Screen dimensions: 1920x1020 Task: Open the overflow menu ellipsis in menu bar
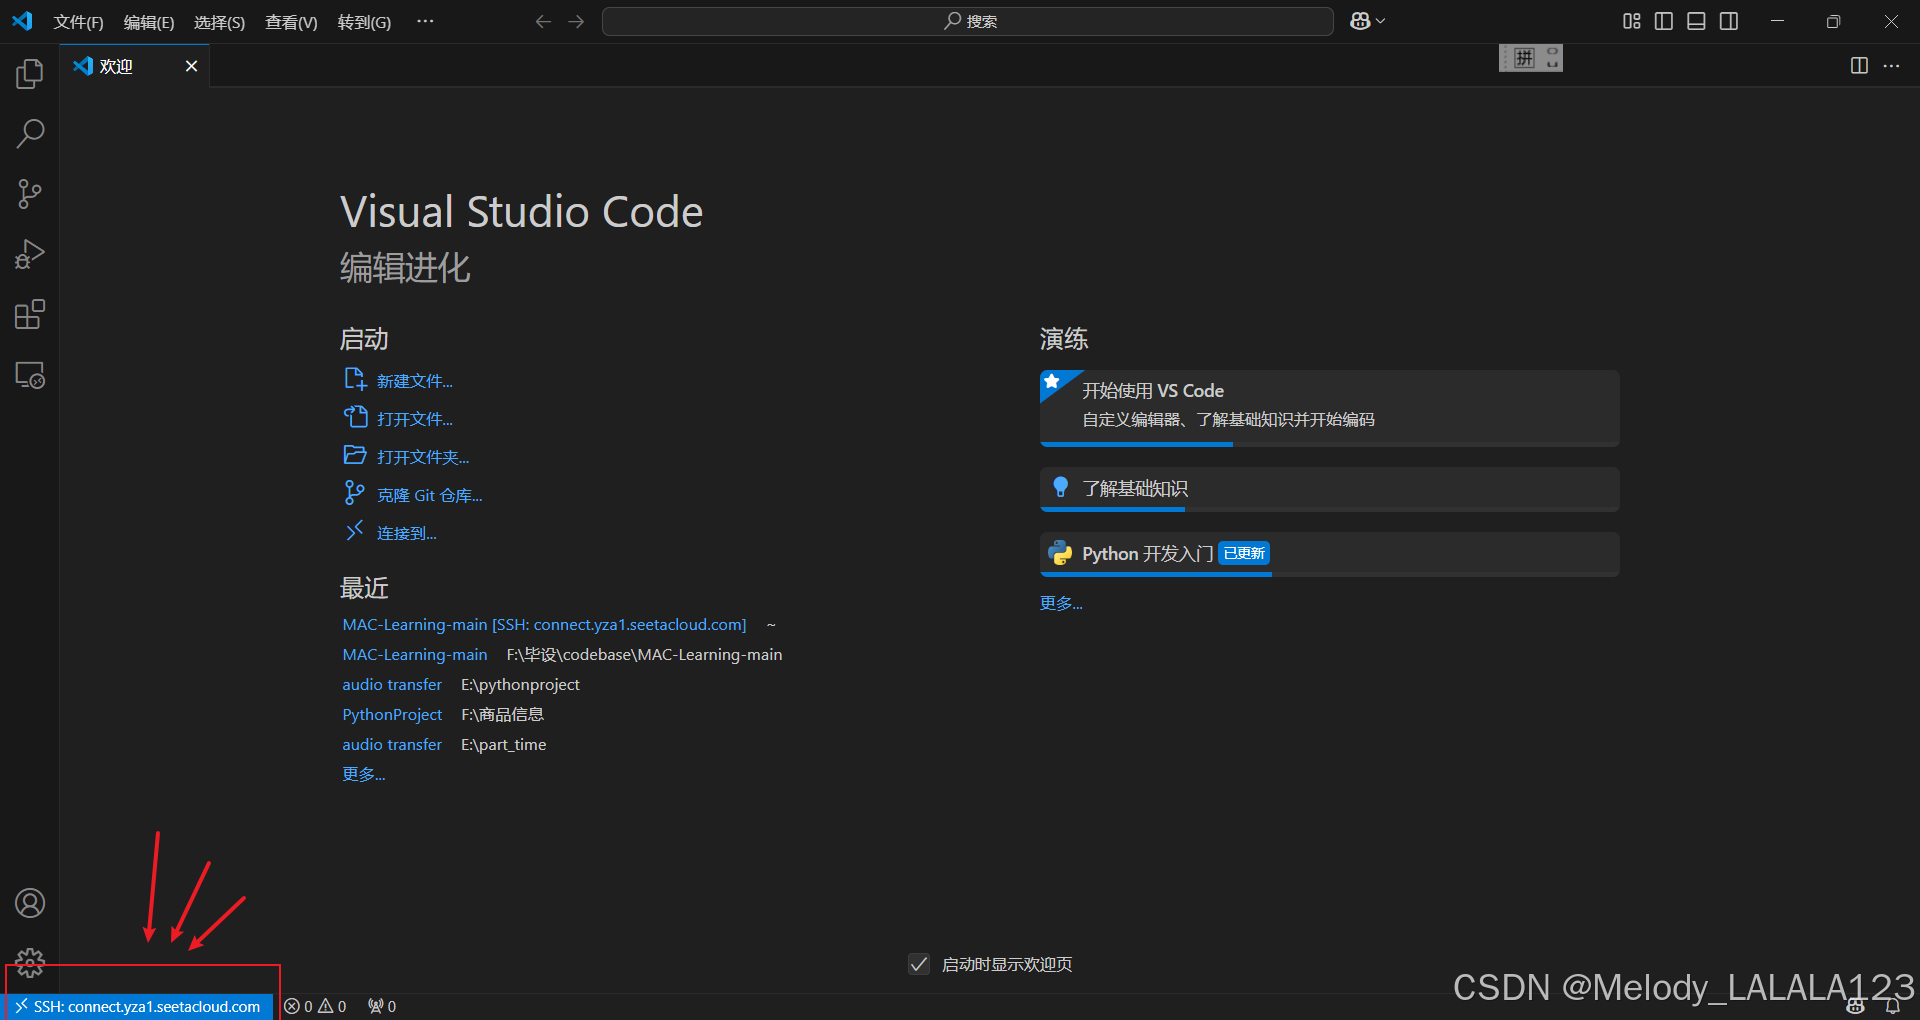tap(425, 21)
